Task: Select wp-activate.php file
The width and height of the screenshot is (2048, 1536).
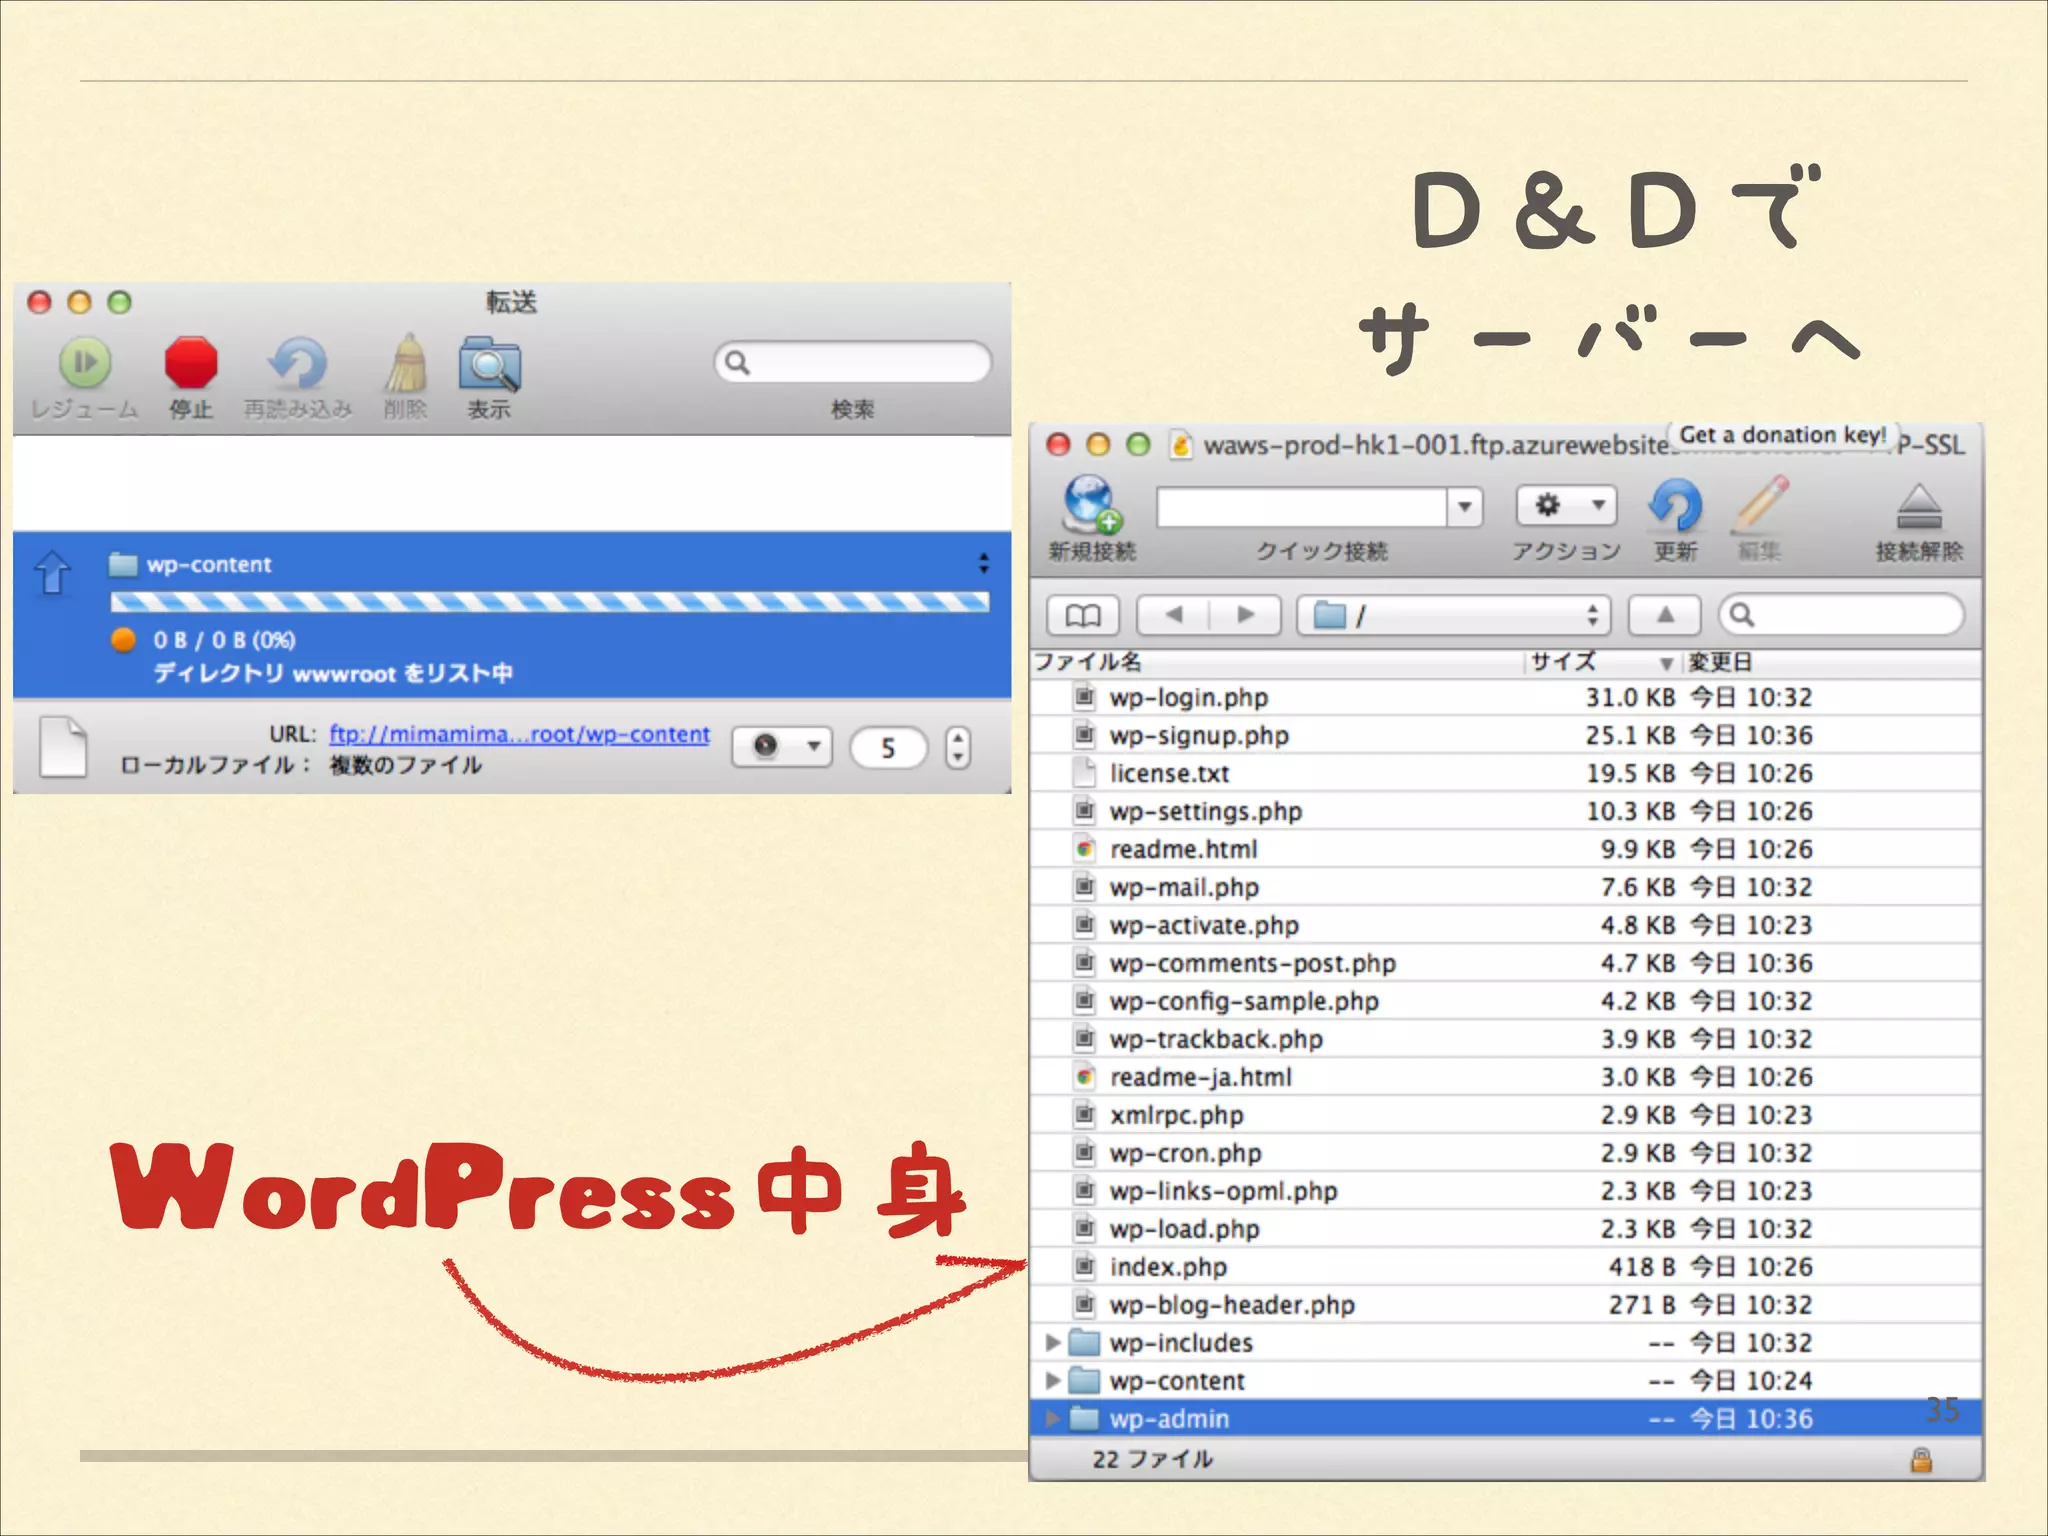Action: pyautogui.click(x=1506, y=925)
